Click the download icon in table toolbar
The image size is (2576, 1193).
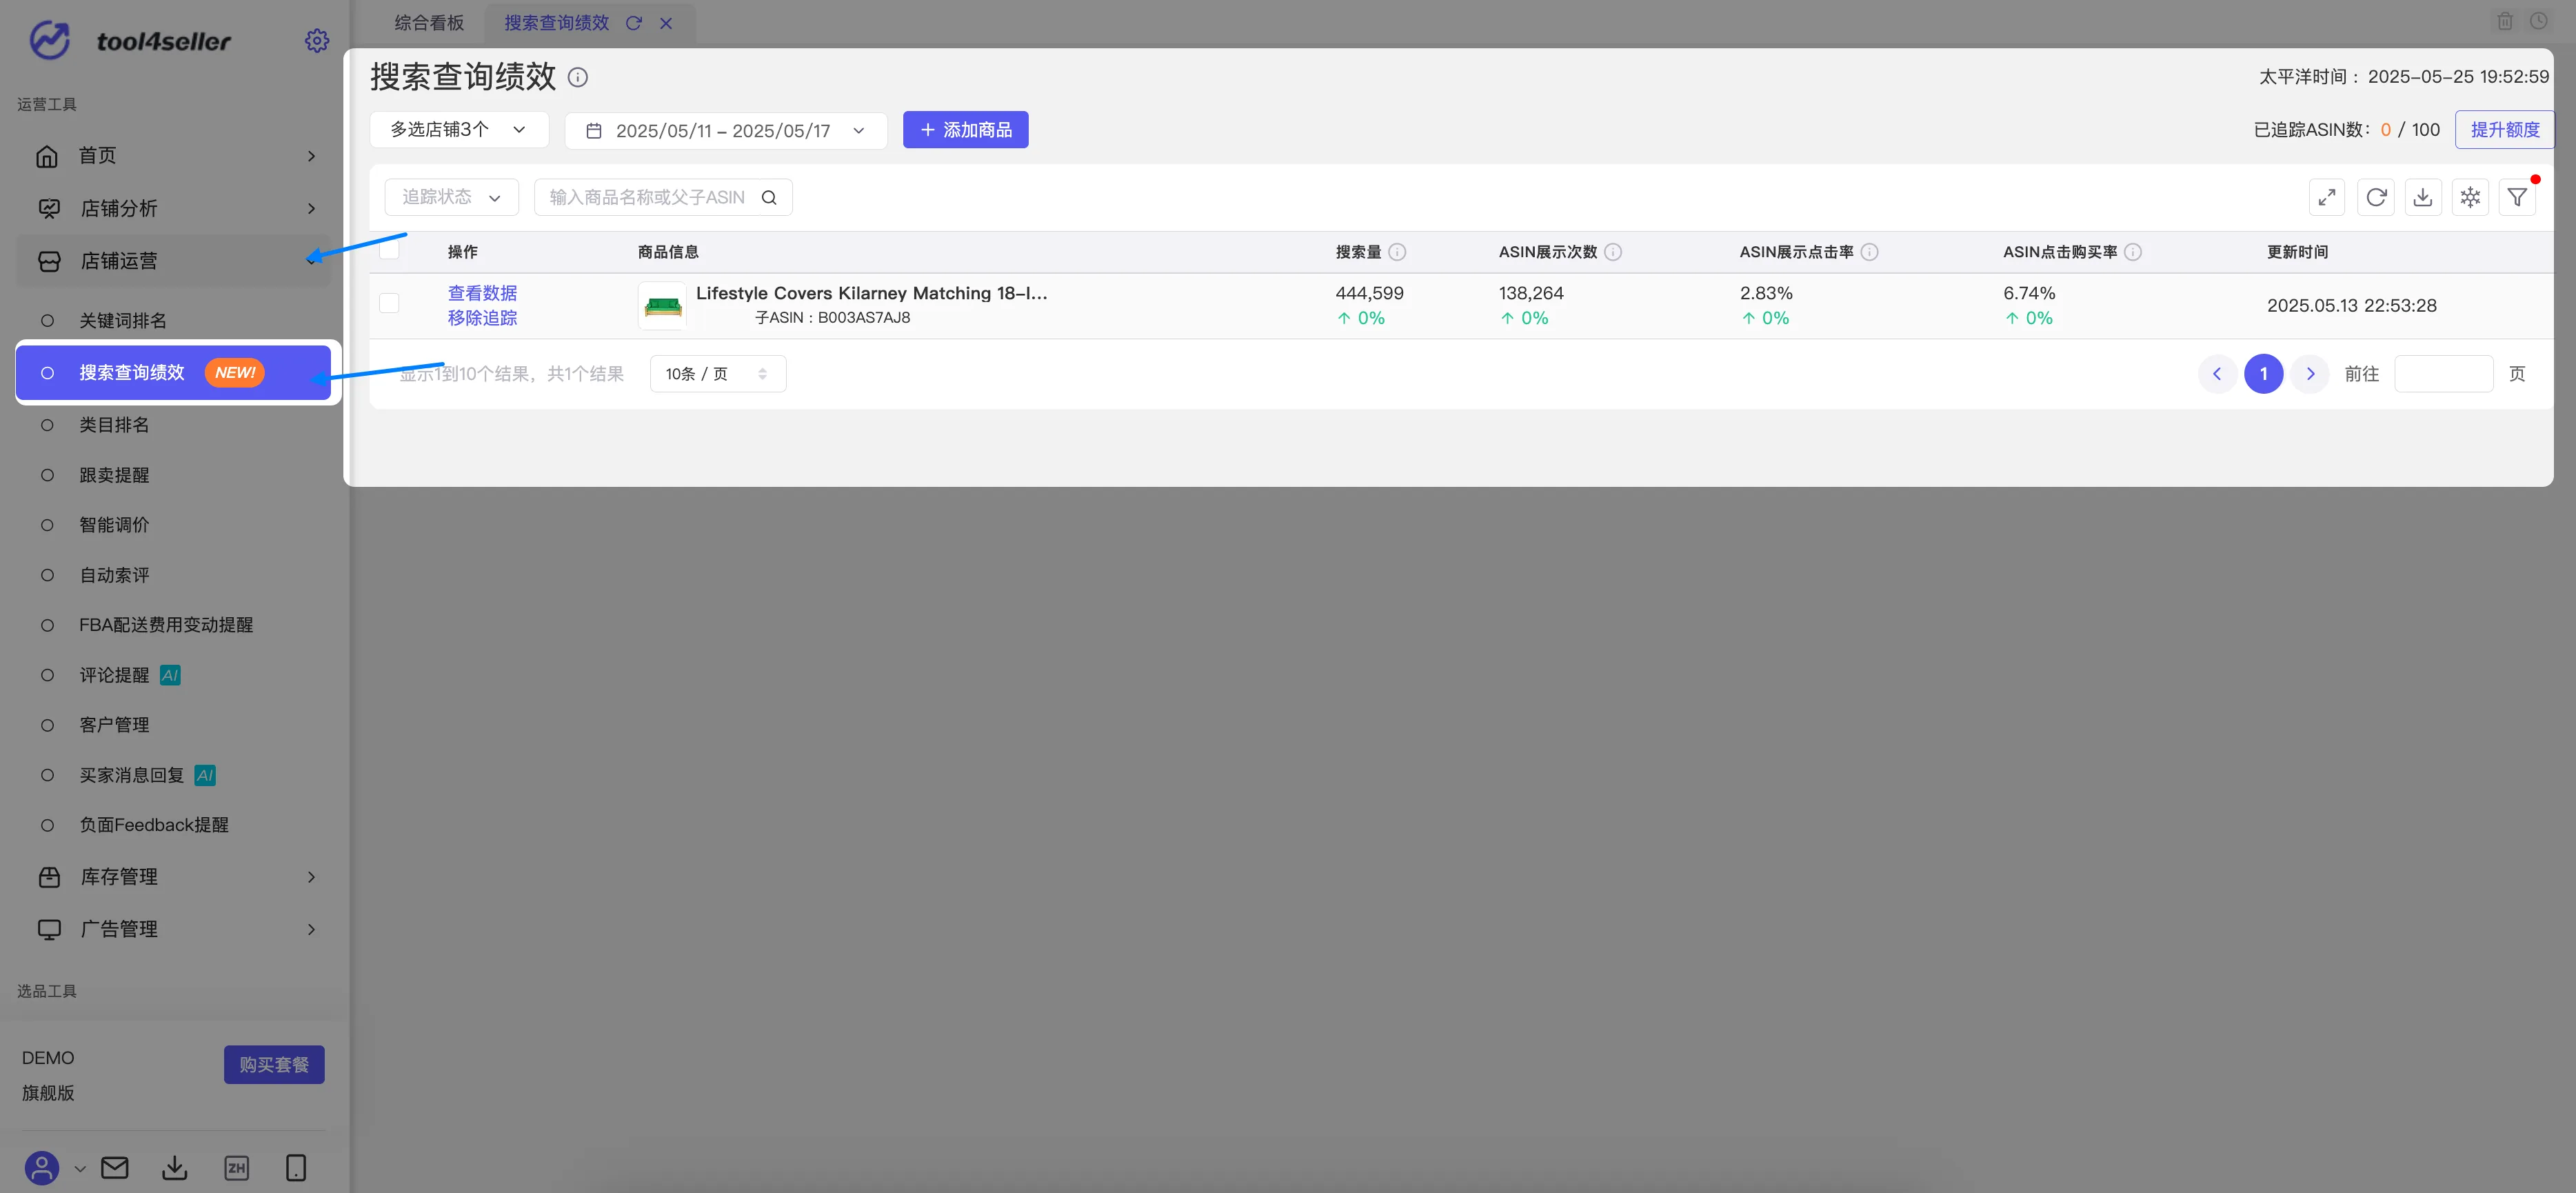click(2423, 197)
